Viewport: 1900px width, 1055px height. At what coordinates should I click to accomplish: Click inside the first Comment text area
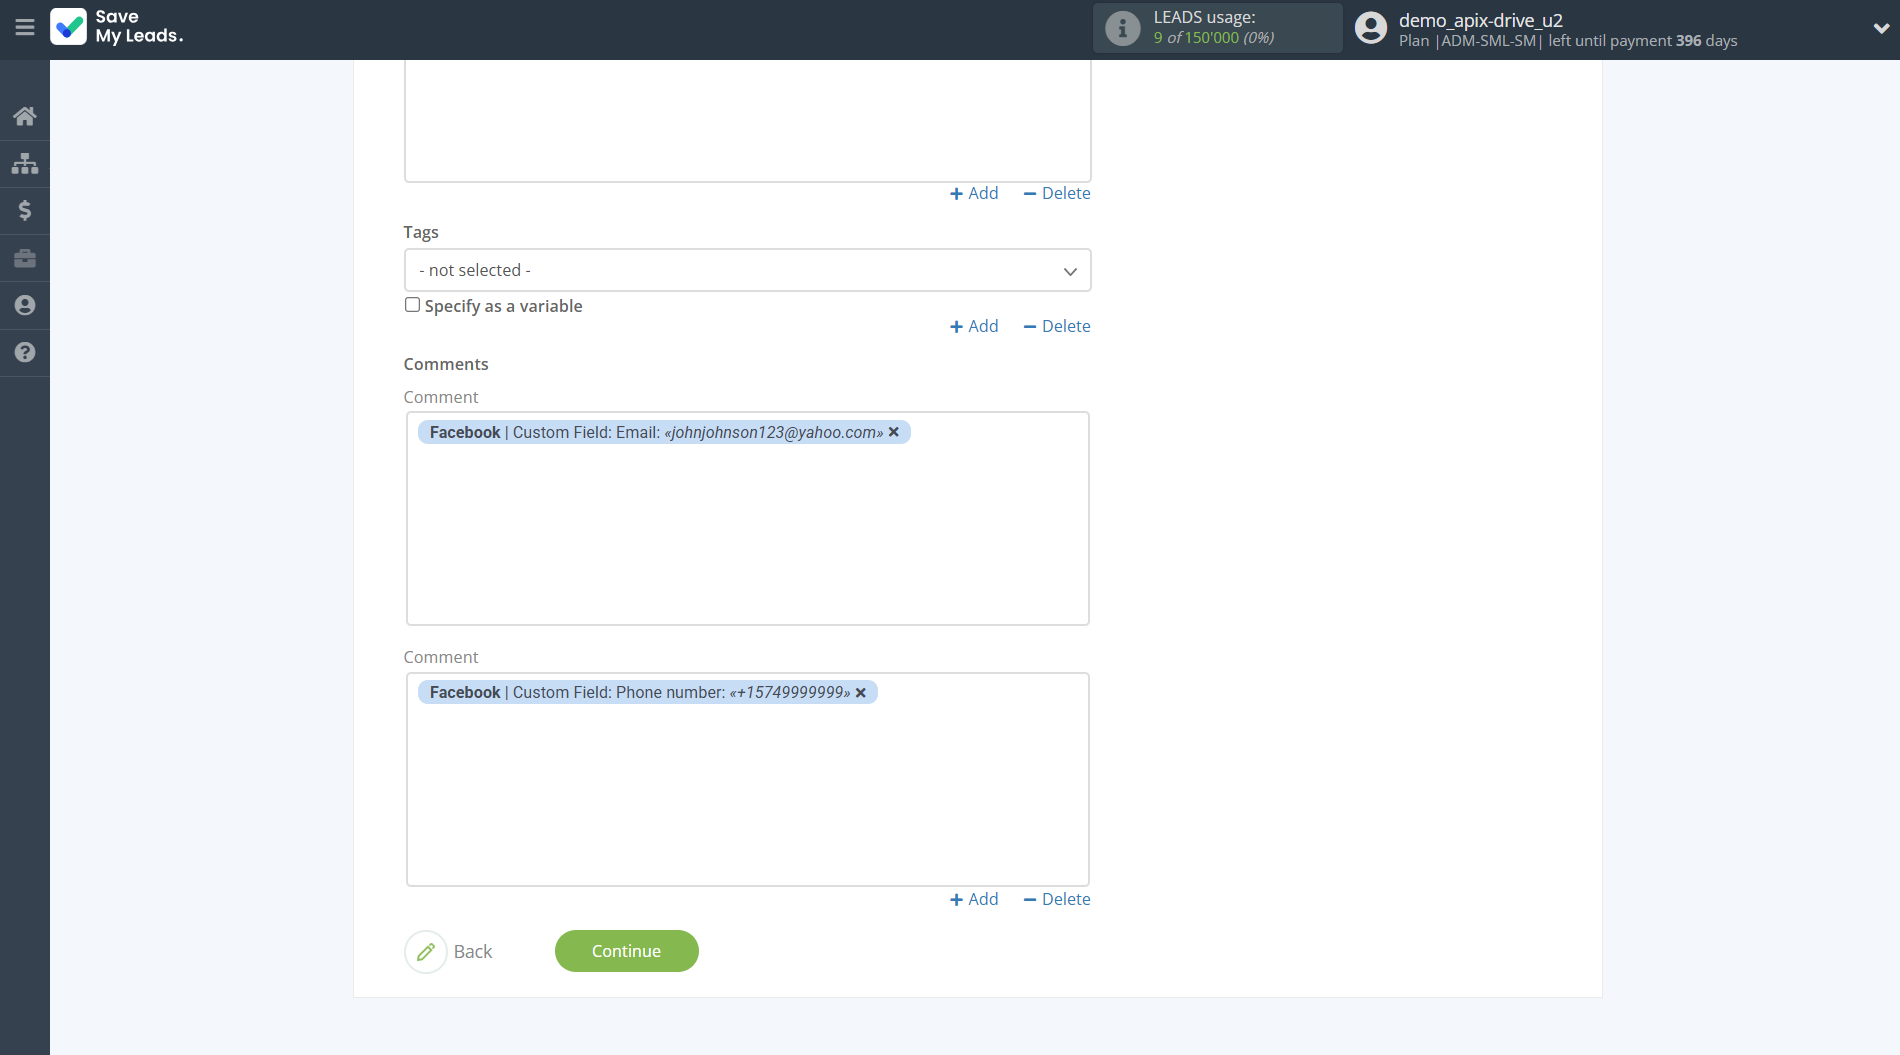(747, 540)
